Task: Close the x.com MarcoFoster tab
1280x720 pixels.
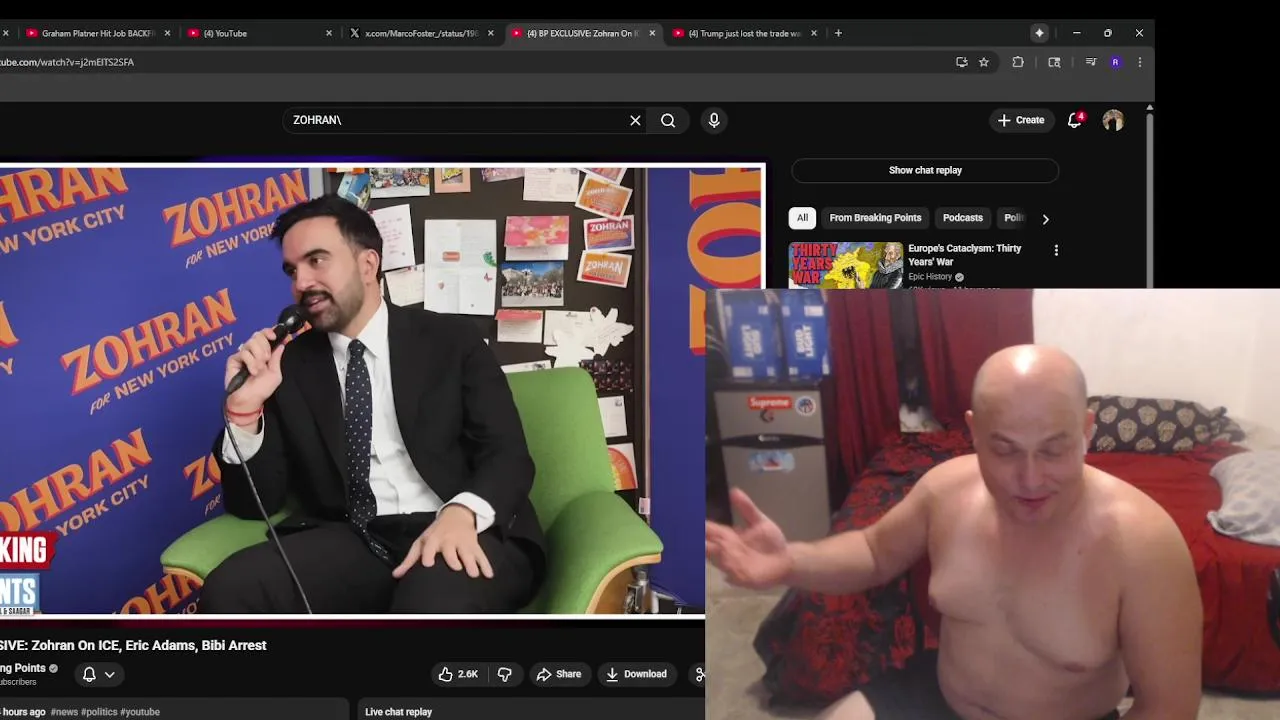Action: (491, 33)
